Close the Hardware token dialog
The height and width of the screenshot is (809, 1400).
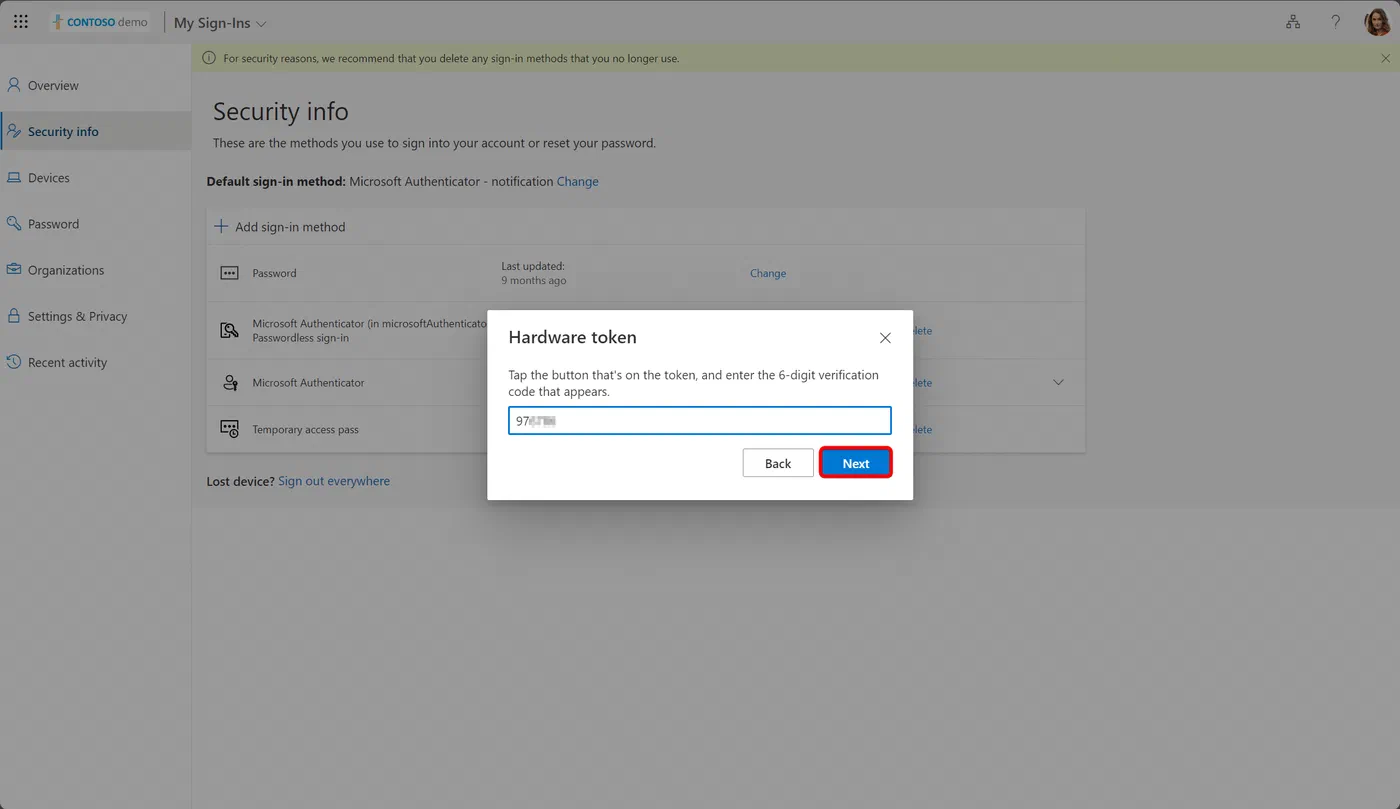point(885,338)
